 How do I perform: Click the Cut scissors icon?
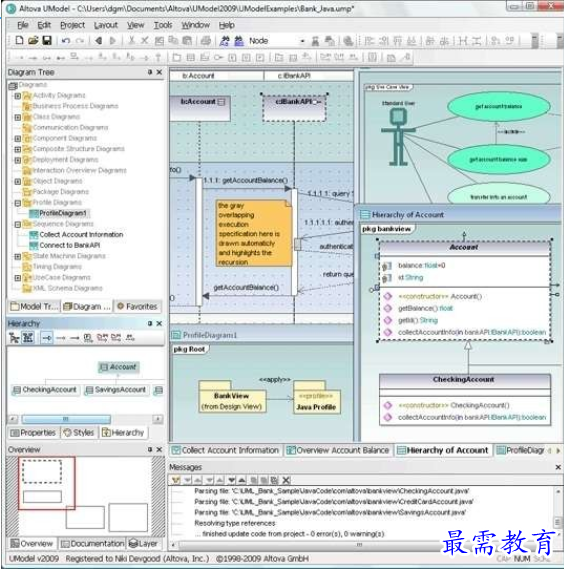point(131,41)
